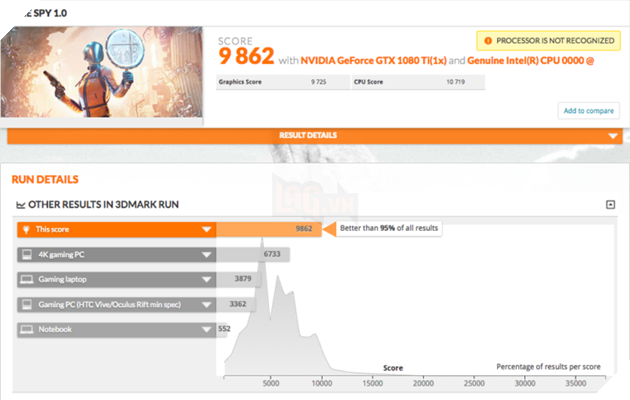This screenshot has width=630, height=400.
Task: Expand the Notebook dropdown arrow
Action: [206, 330]
